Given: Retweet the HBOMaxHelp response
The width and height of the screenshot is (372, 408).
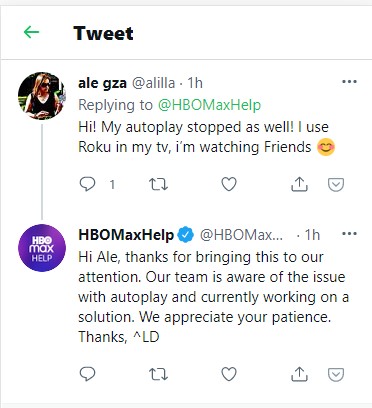Looking at the screenshot, I should 158,374.
